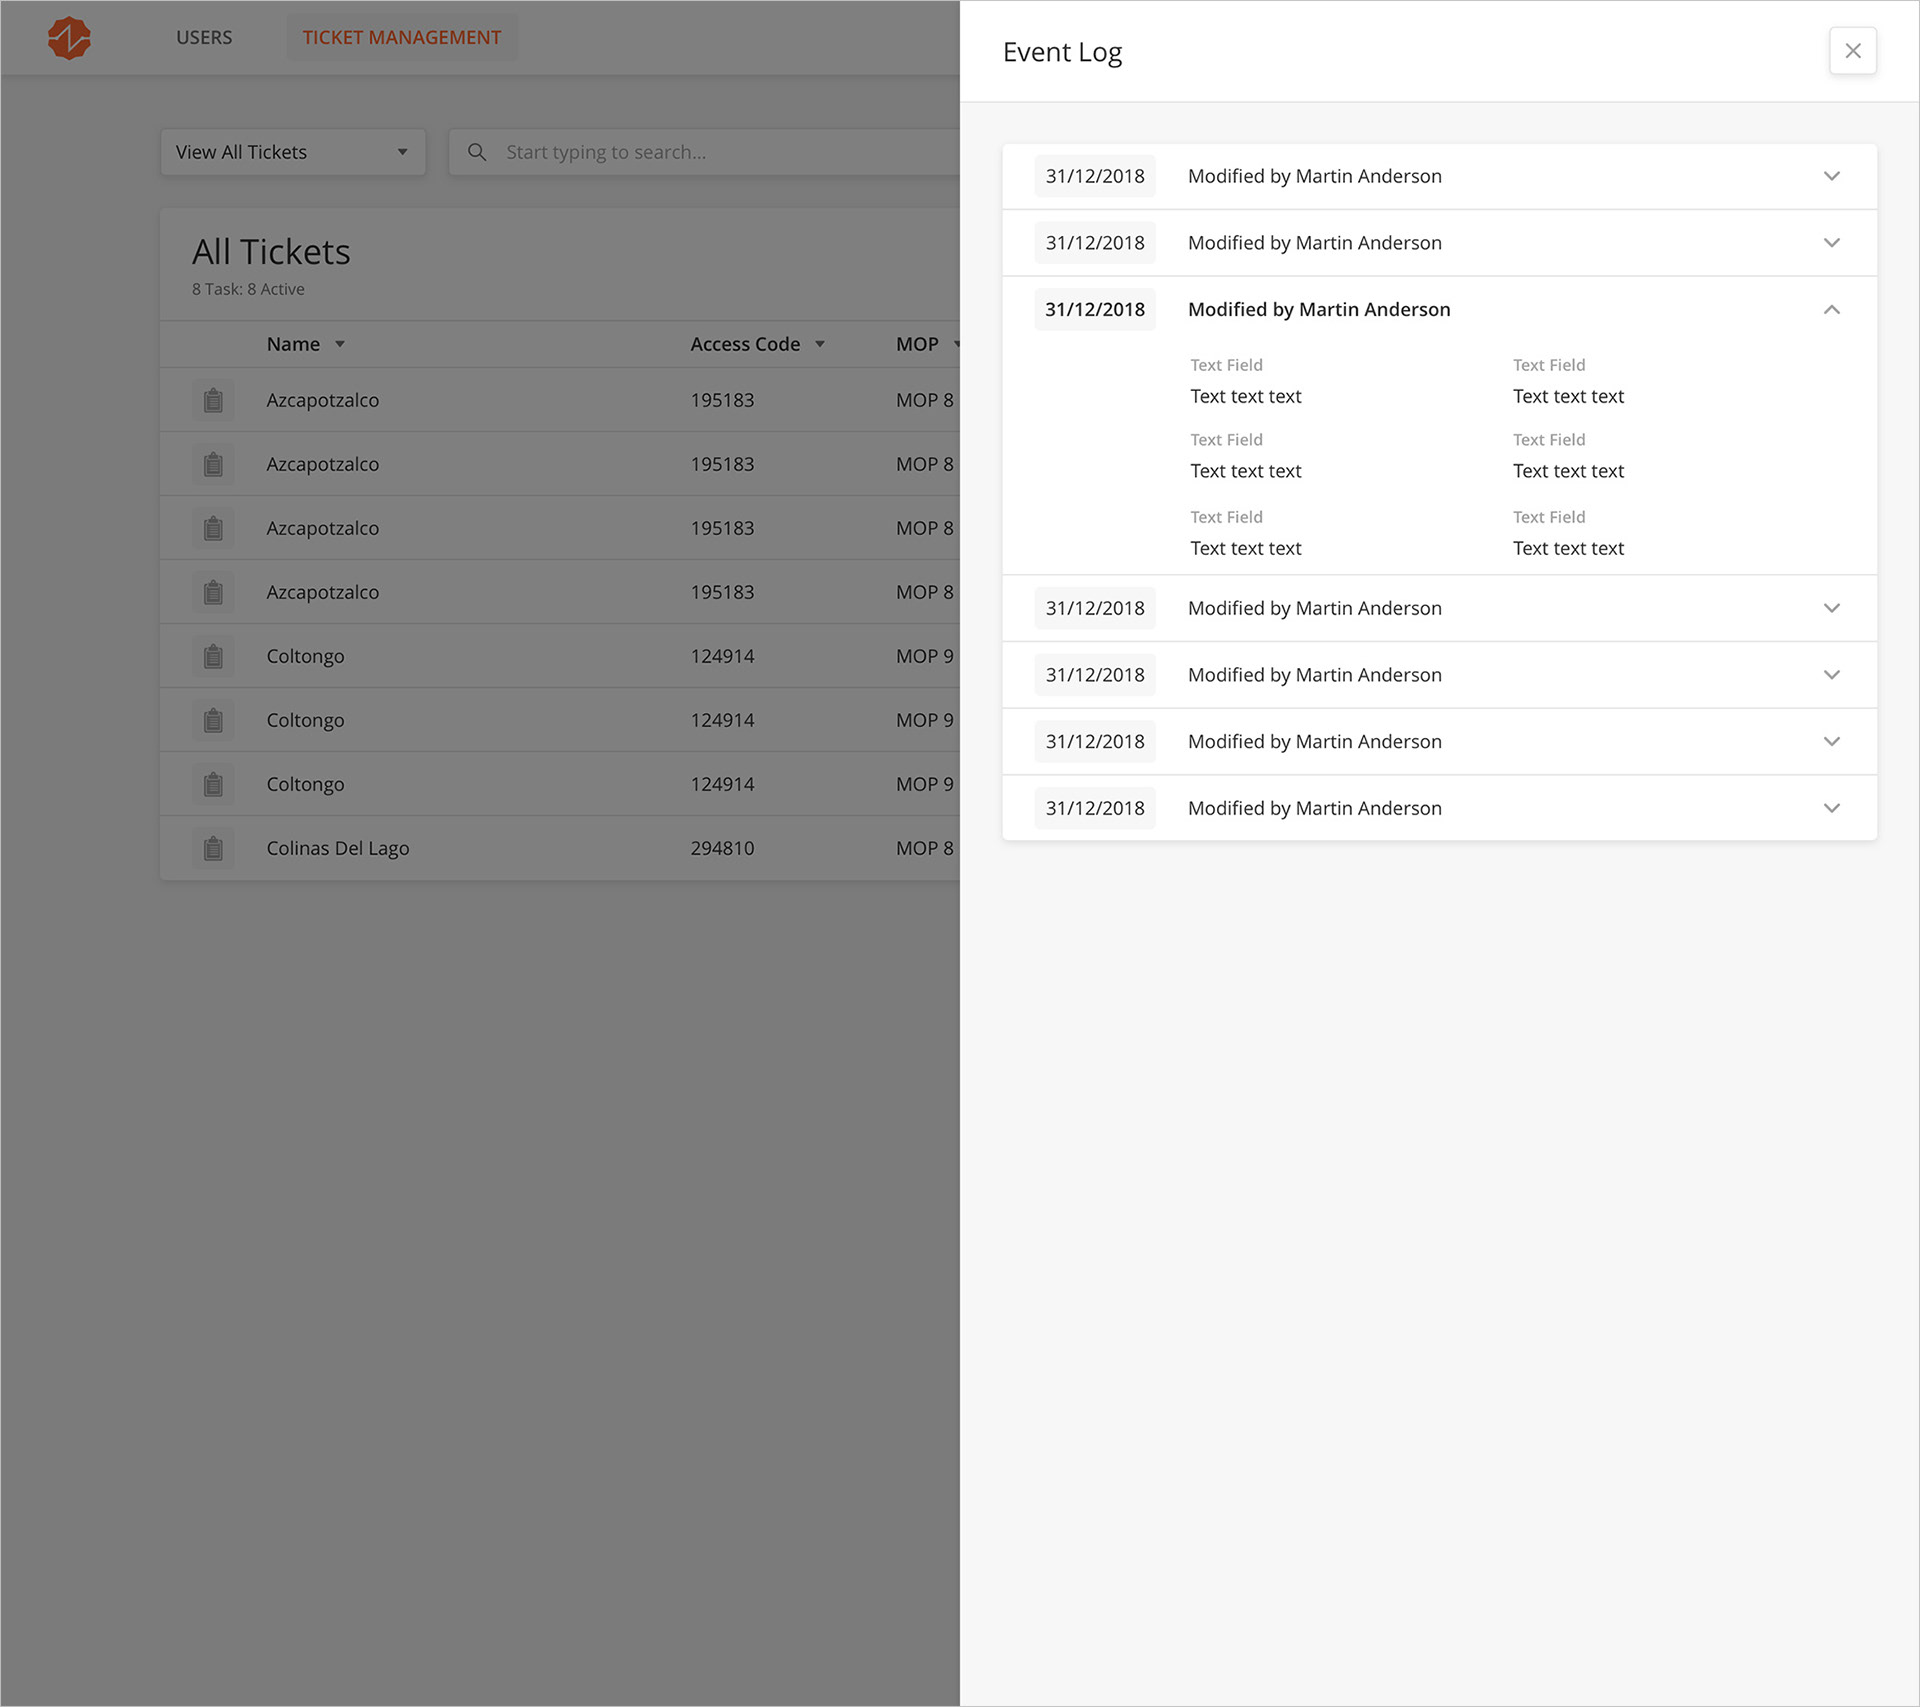Viewport: 1920px width, 1707px height.
Task: Click the magnifier icon in the search bar
Action: 477,152
